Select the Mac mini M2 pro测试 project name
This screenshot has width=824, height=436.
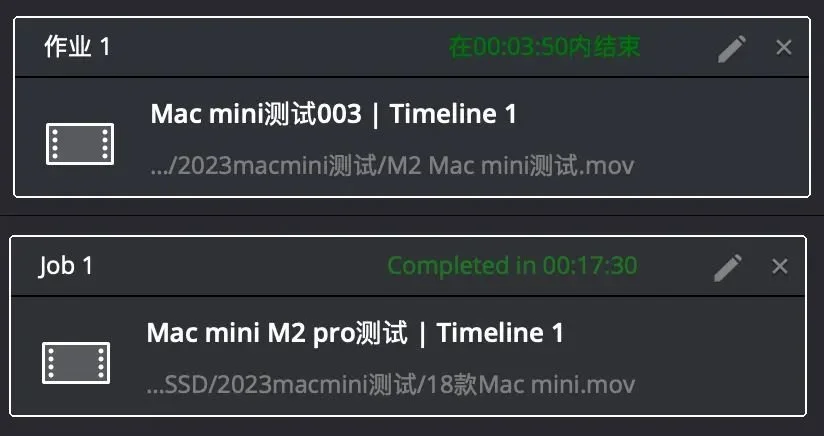(277, 333)
